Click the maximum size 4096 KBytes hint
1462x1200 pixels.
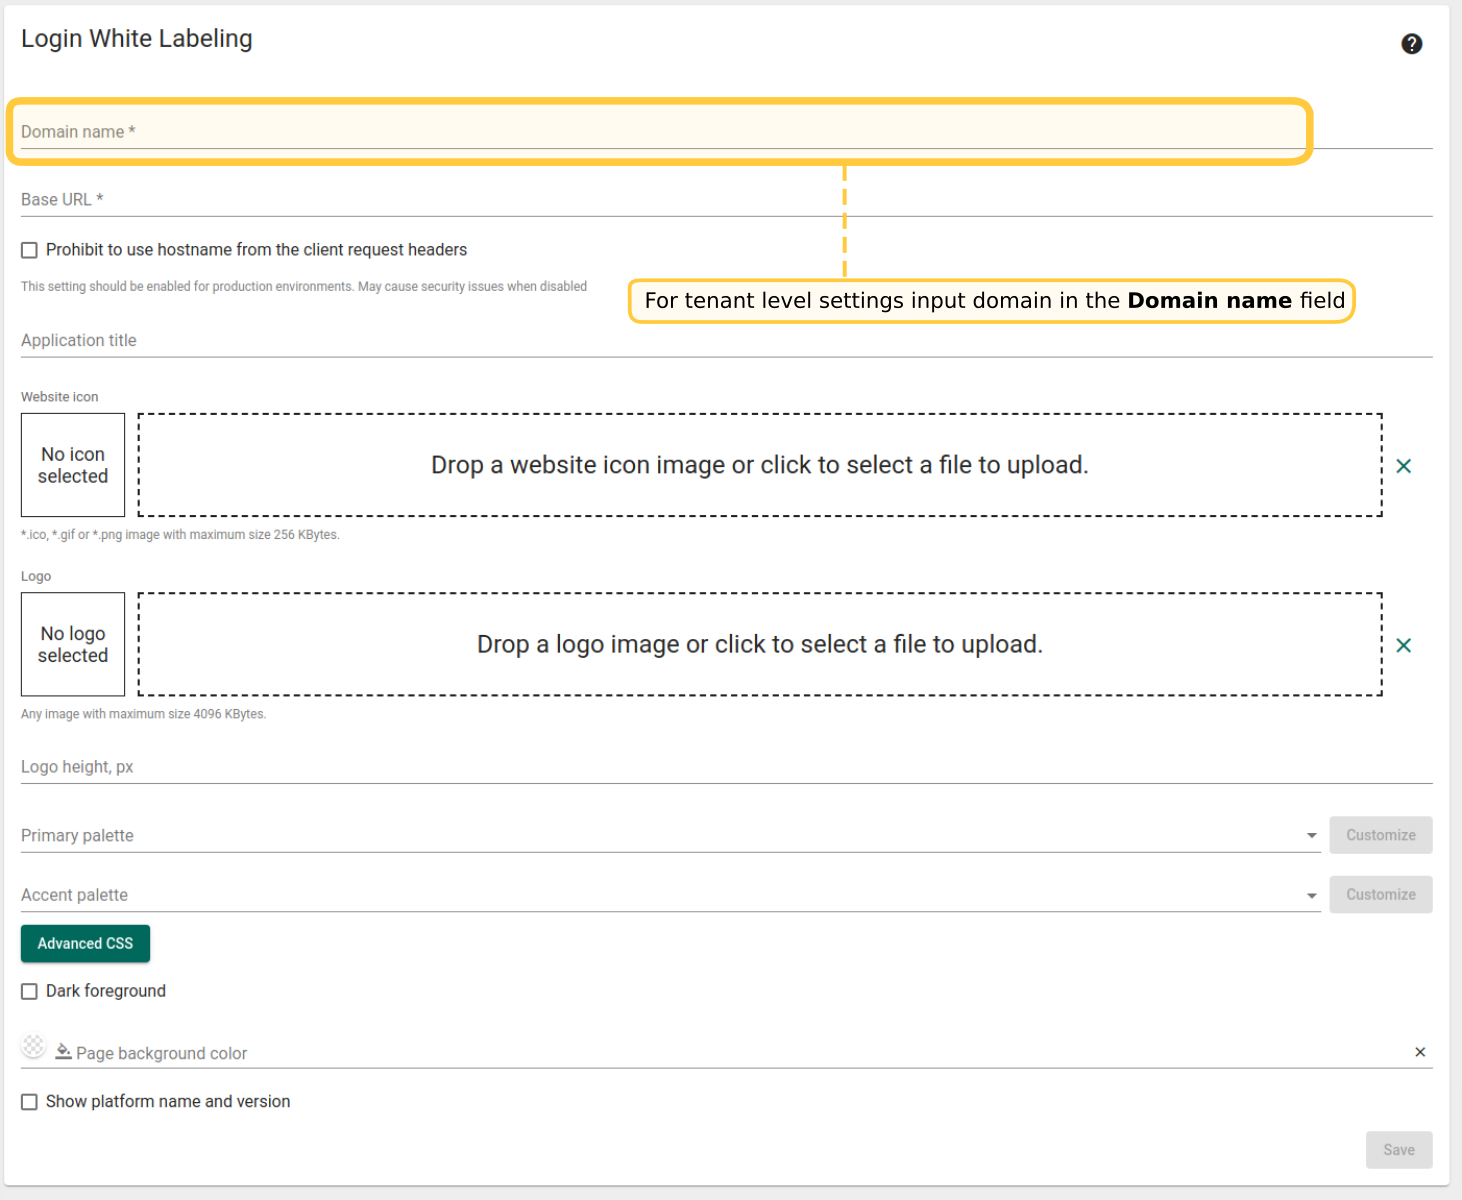pyautogui.click(x=143, y=714)
